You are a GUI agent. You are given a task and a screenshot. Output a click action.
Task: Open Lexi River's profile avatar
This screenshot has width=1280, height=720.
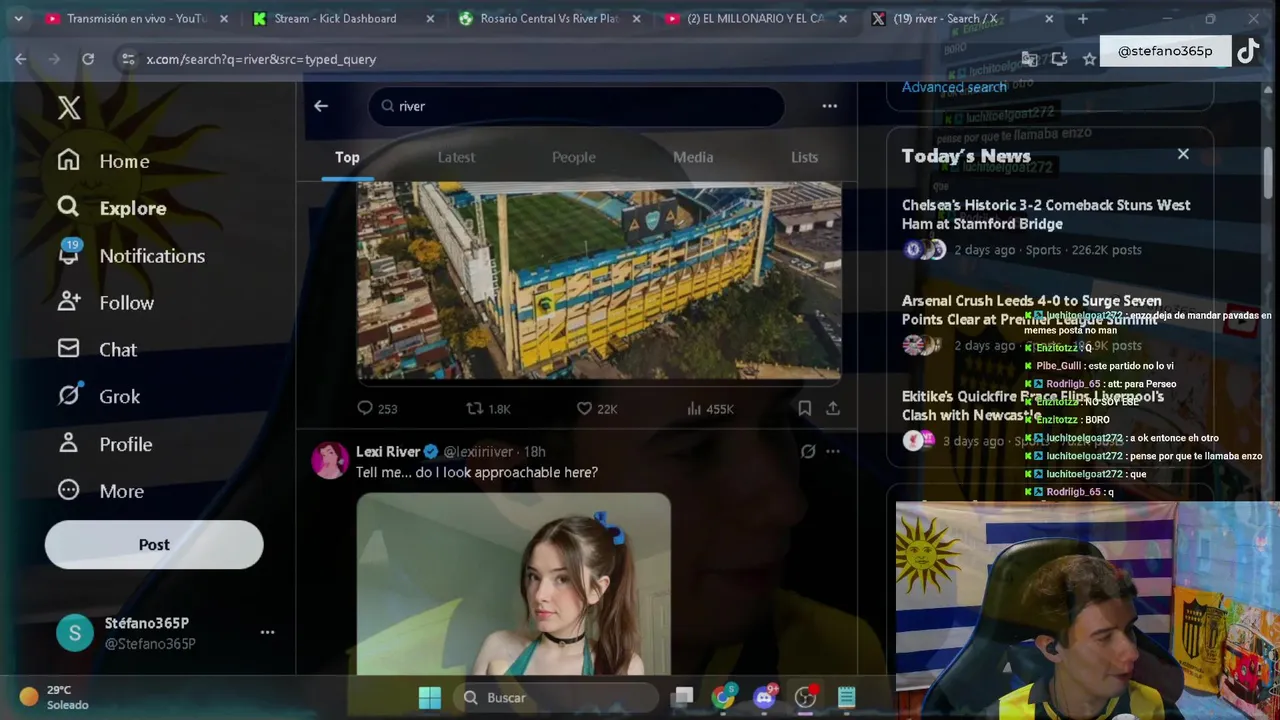(329, 460)
